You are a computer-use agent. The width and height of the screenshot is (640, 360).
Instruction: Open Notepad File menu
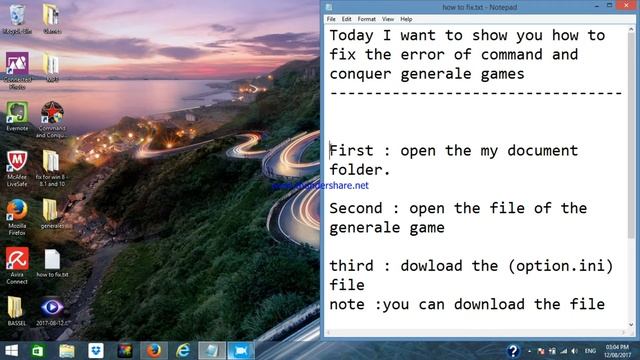[x=331, y=19]
